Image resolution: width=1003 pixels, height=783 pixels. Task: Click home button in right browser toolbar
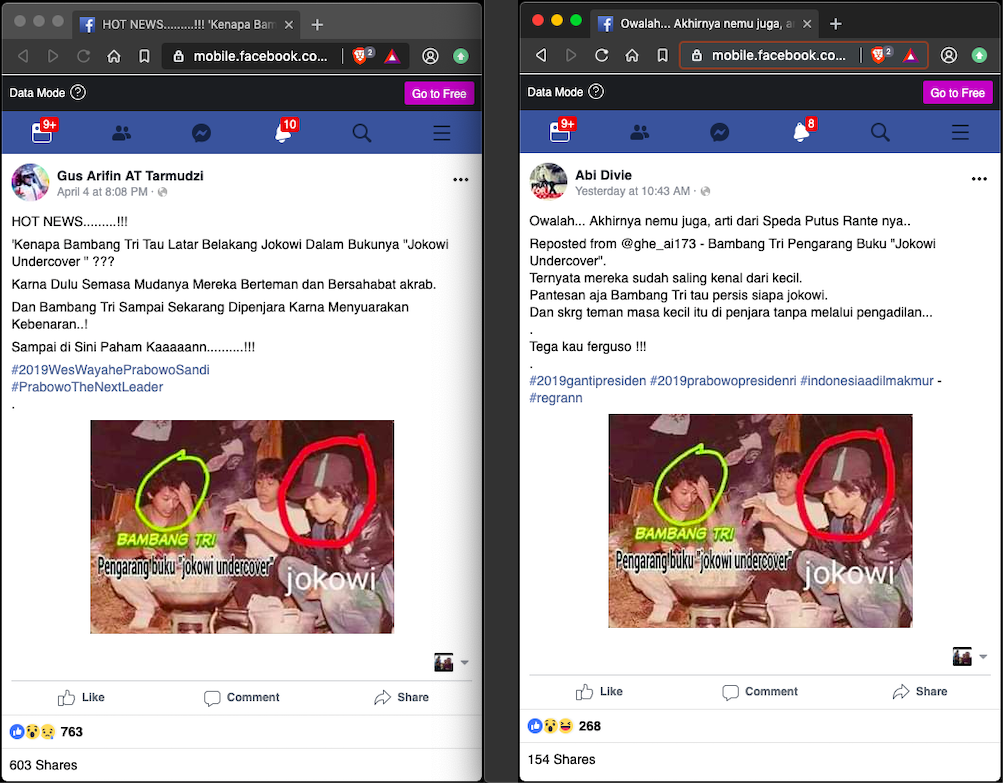point(632,56)
